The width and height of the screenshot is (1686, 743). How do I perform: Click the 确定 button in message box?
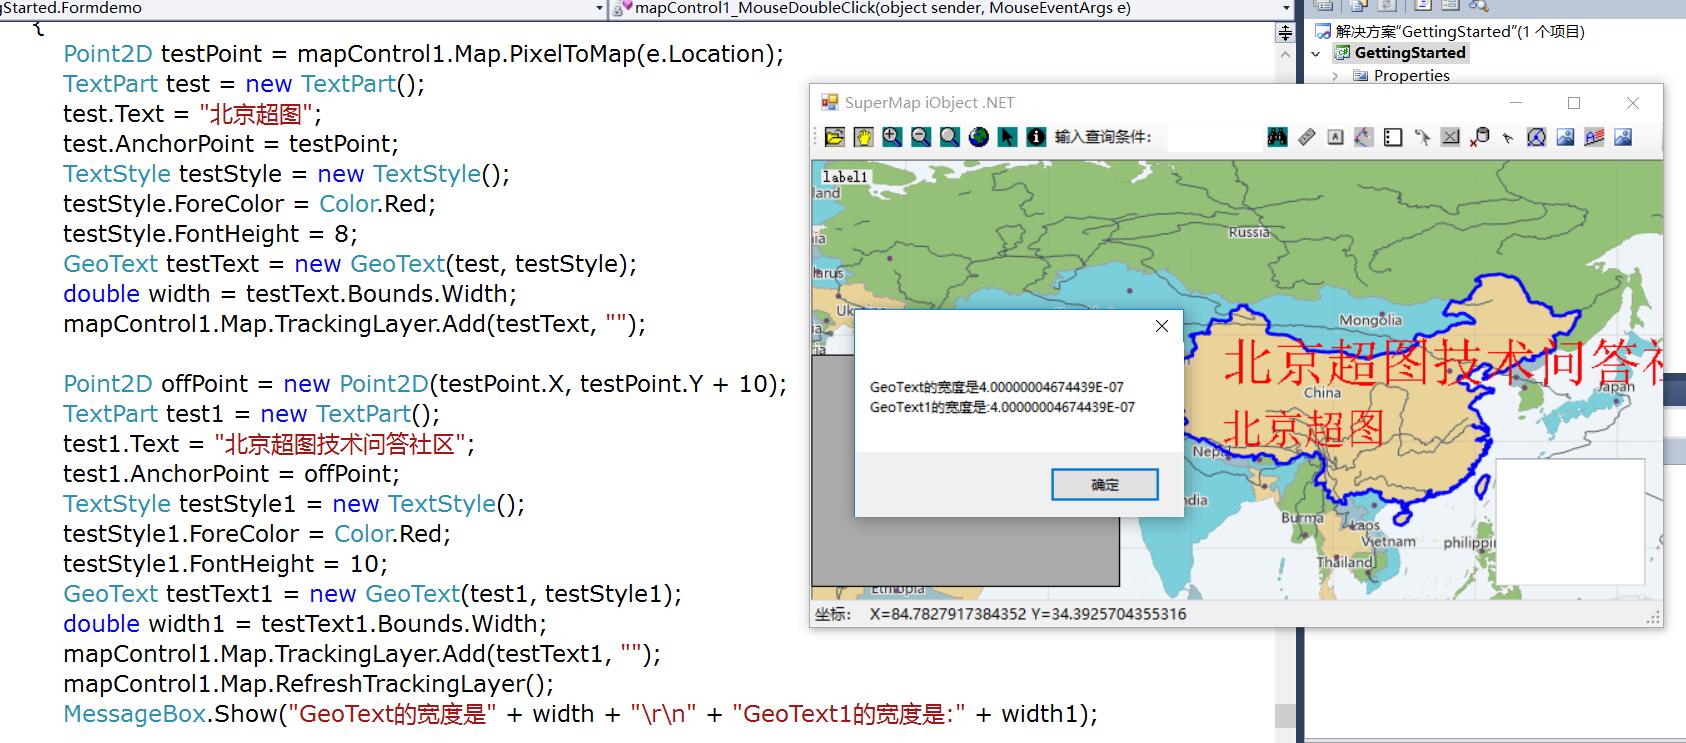[1105, 485]
